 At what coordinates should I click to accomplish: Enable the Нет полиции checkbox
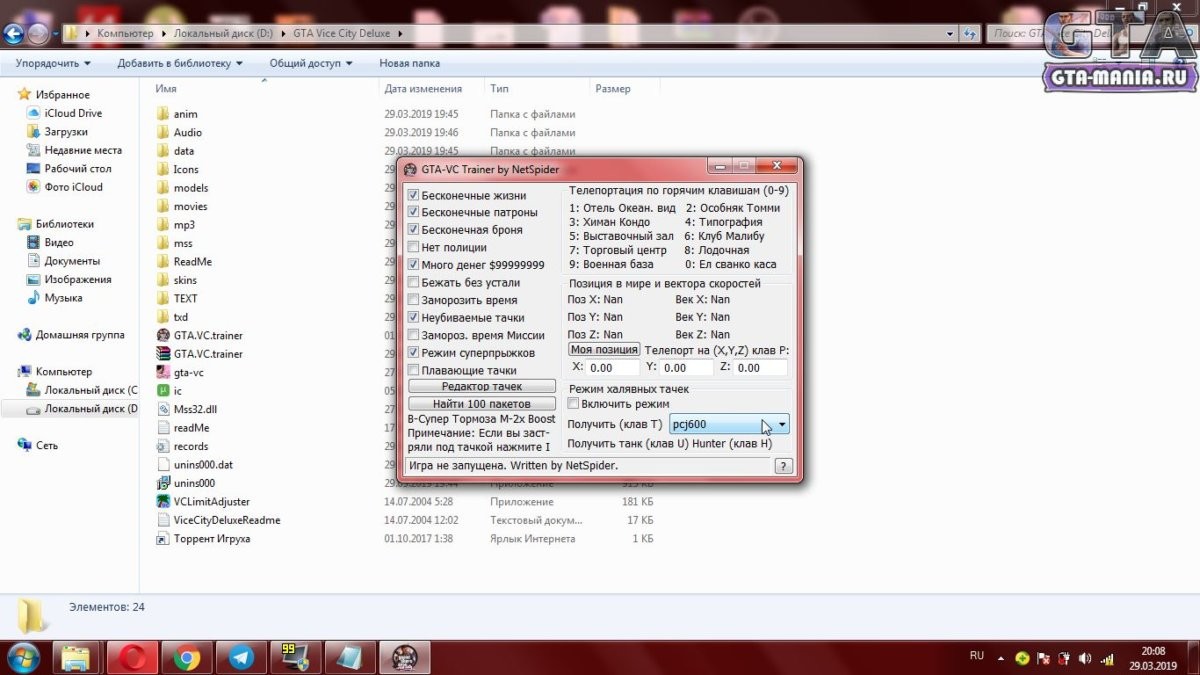point(414,248)
